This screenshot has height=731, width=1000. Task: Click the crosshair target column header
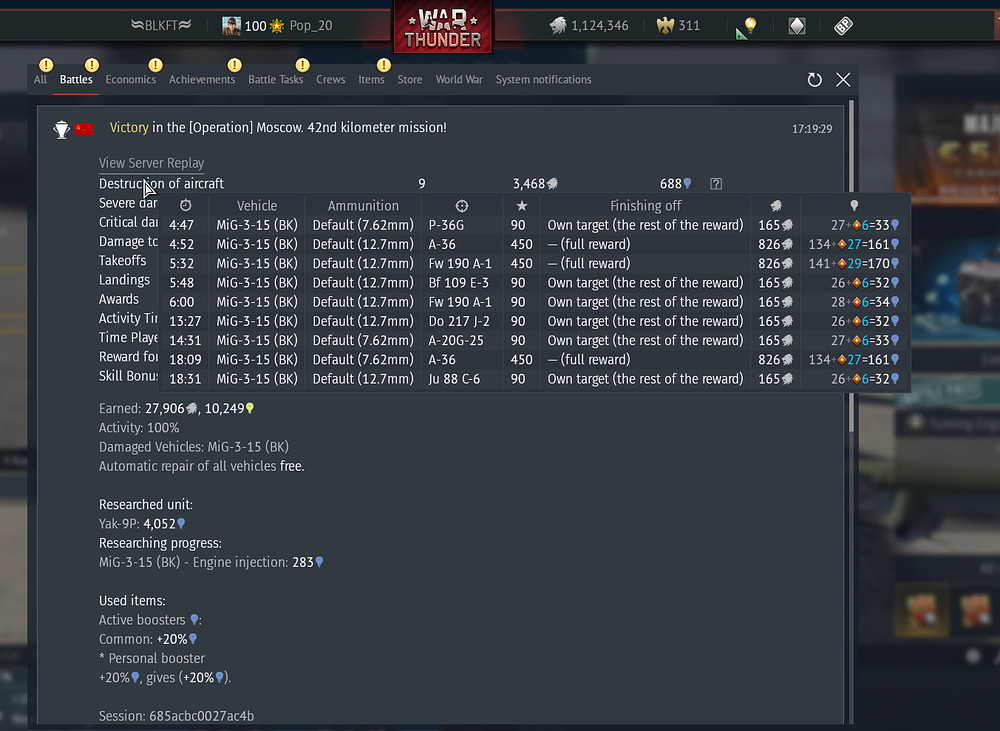coord(462,205)
